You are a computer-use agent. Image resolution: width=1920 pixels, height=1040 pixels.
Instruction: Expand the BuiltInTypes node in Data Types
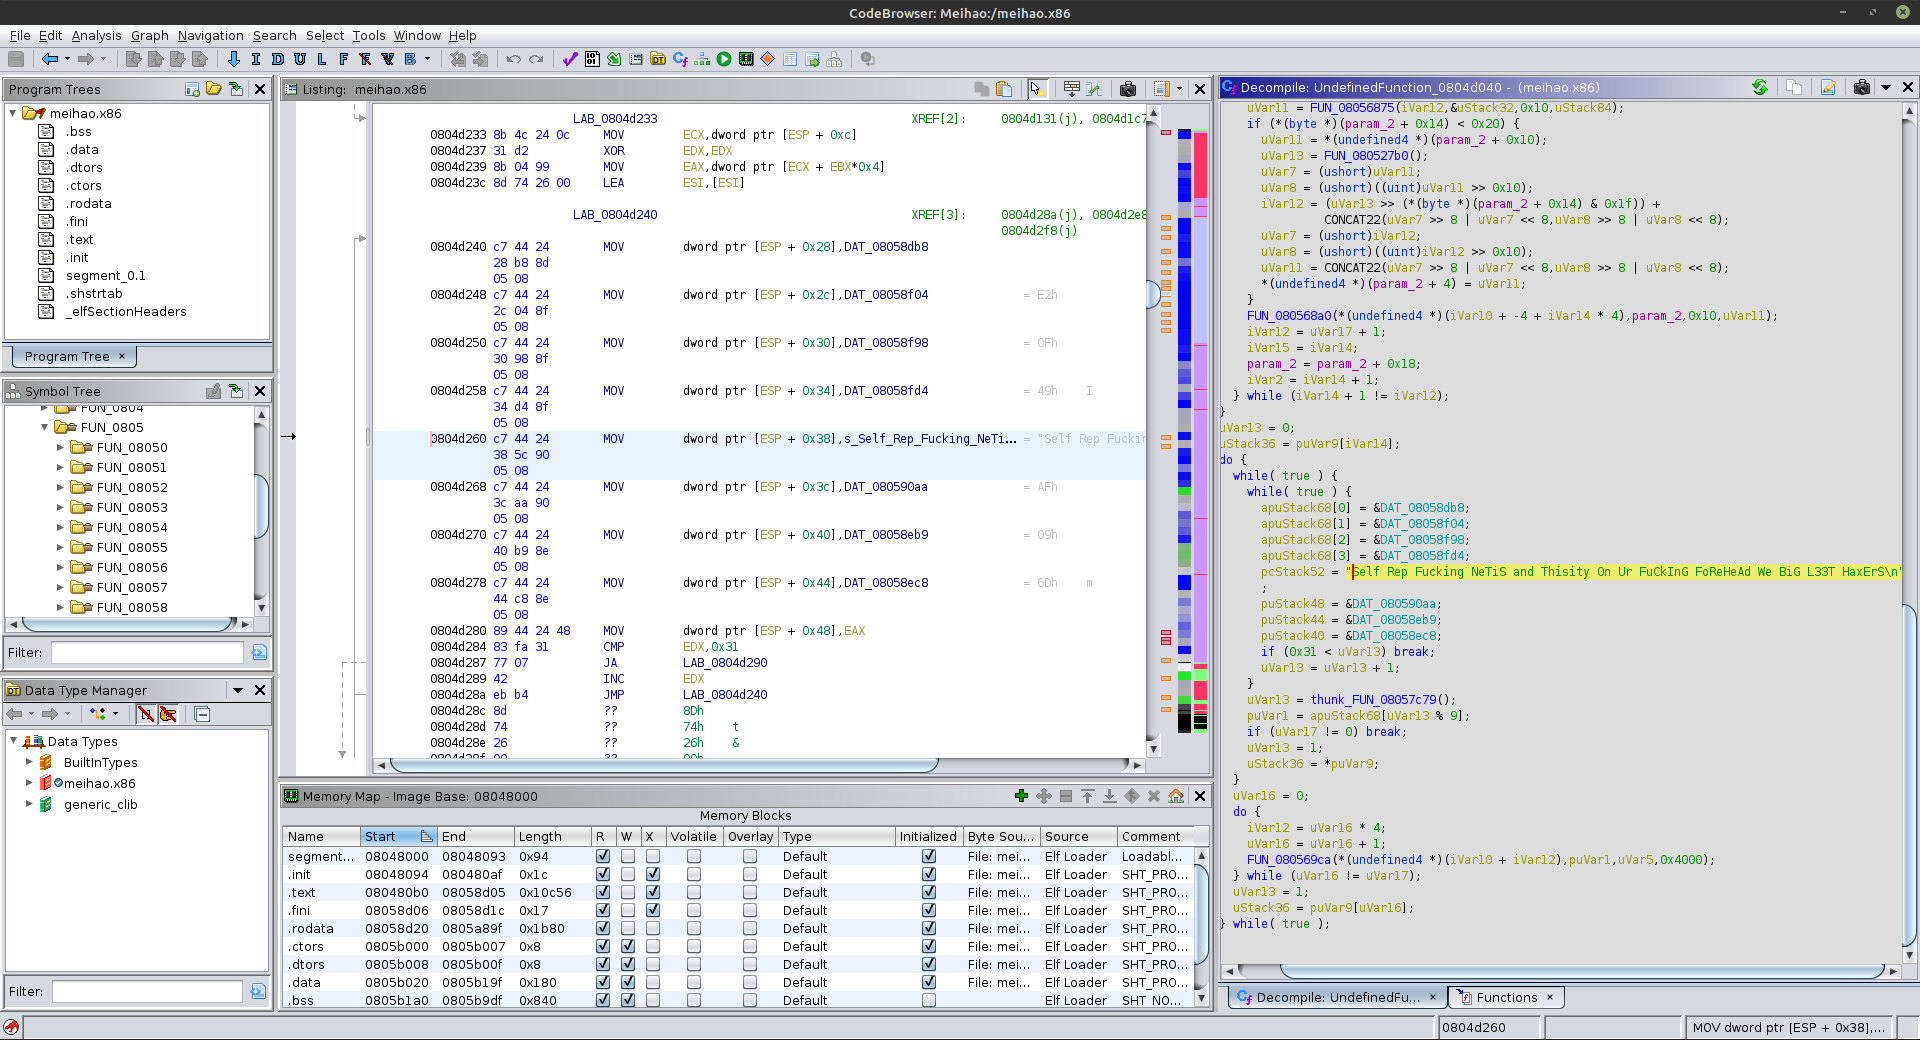point(29,762)
